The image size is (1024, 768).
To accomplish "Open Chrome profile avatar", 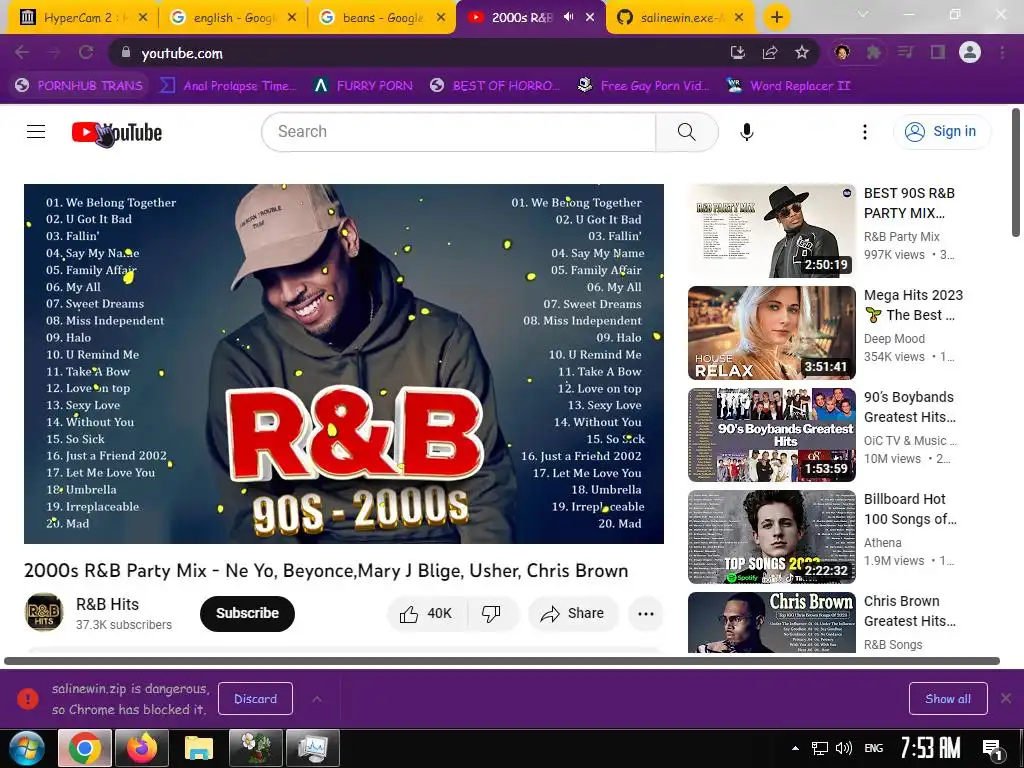I will (x=970, y=52).
